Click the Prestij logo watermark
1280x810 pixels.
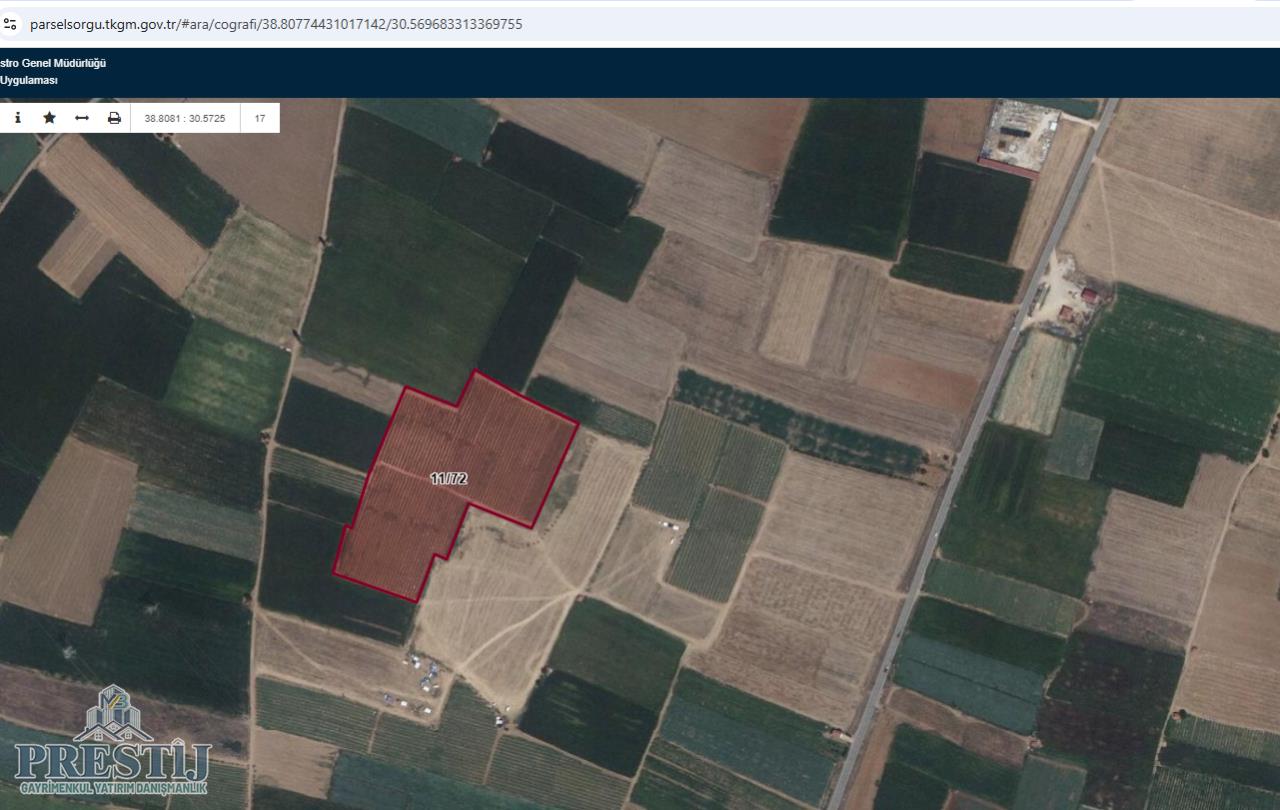tap(112, 714)
